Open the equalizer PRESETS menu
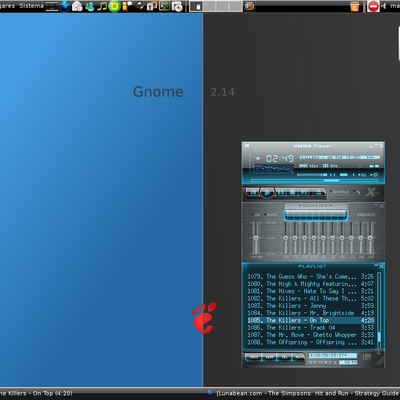 pos(366,215)
